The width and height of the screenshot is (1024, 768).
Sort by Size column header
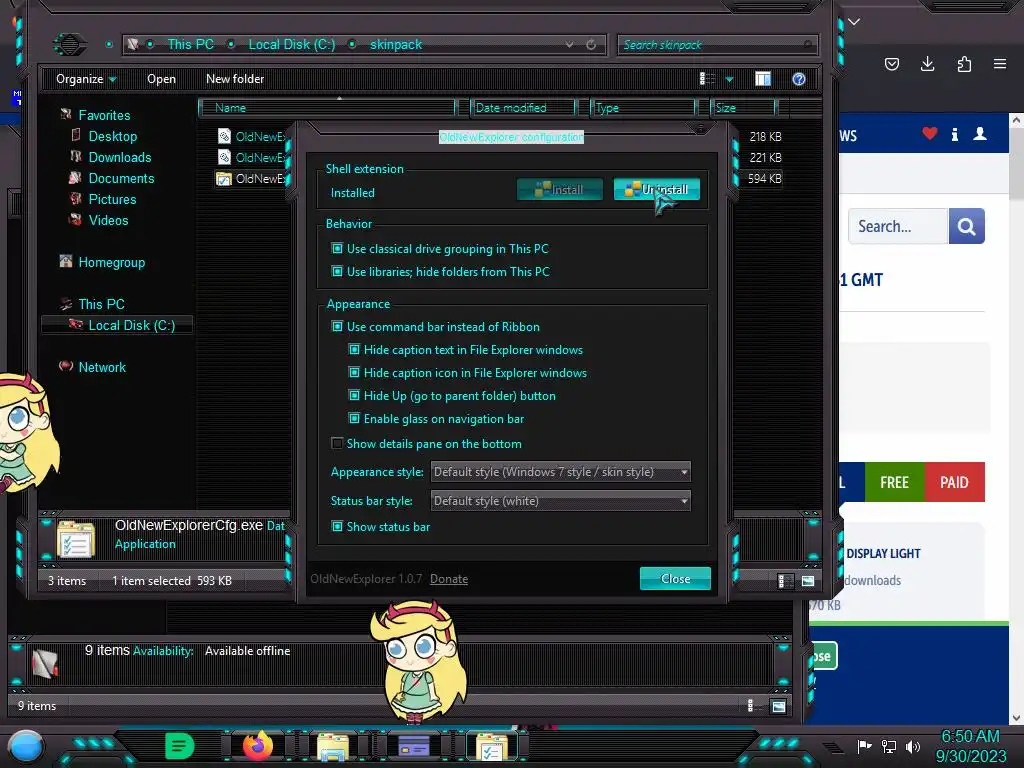(x=743, y=108)
